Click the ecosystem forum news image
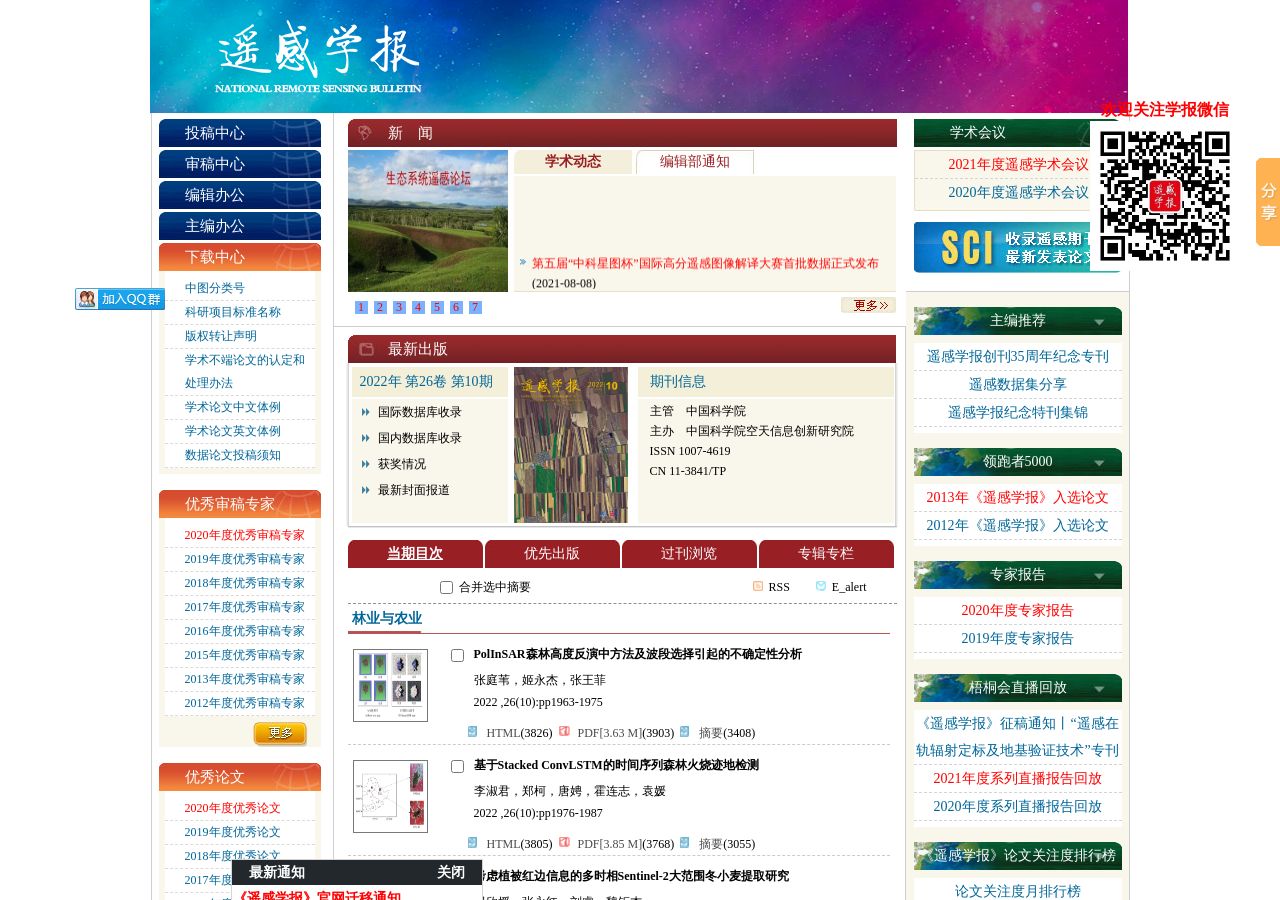 [428, 221]
